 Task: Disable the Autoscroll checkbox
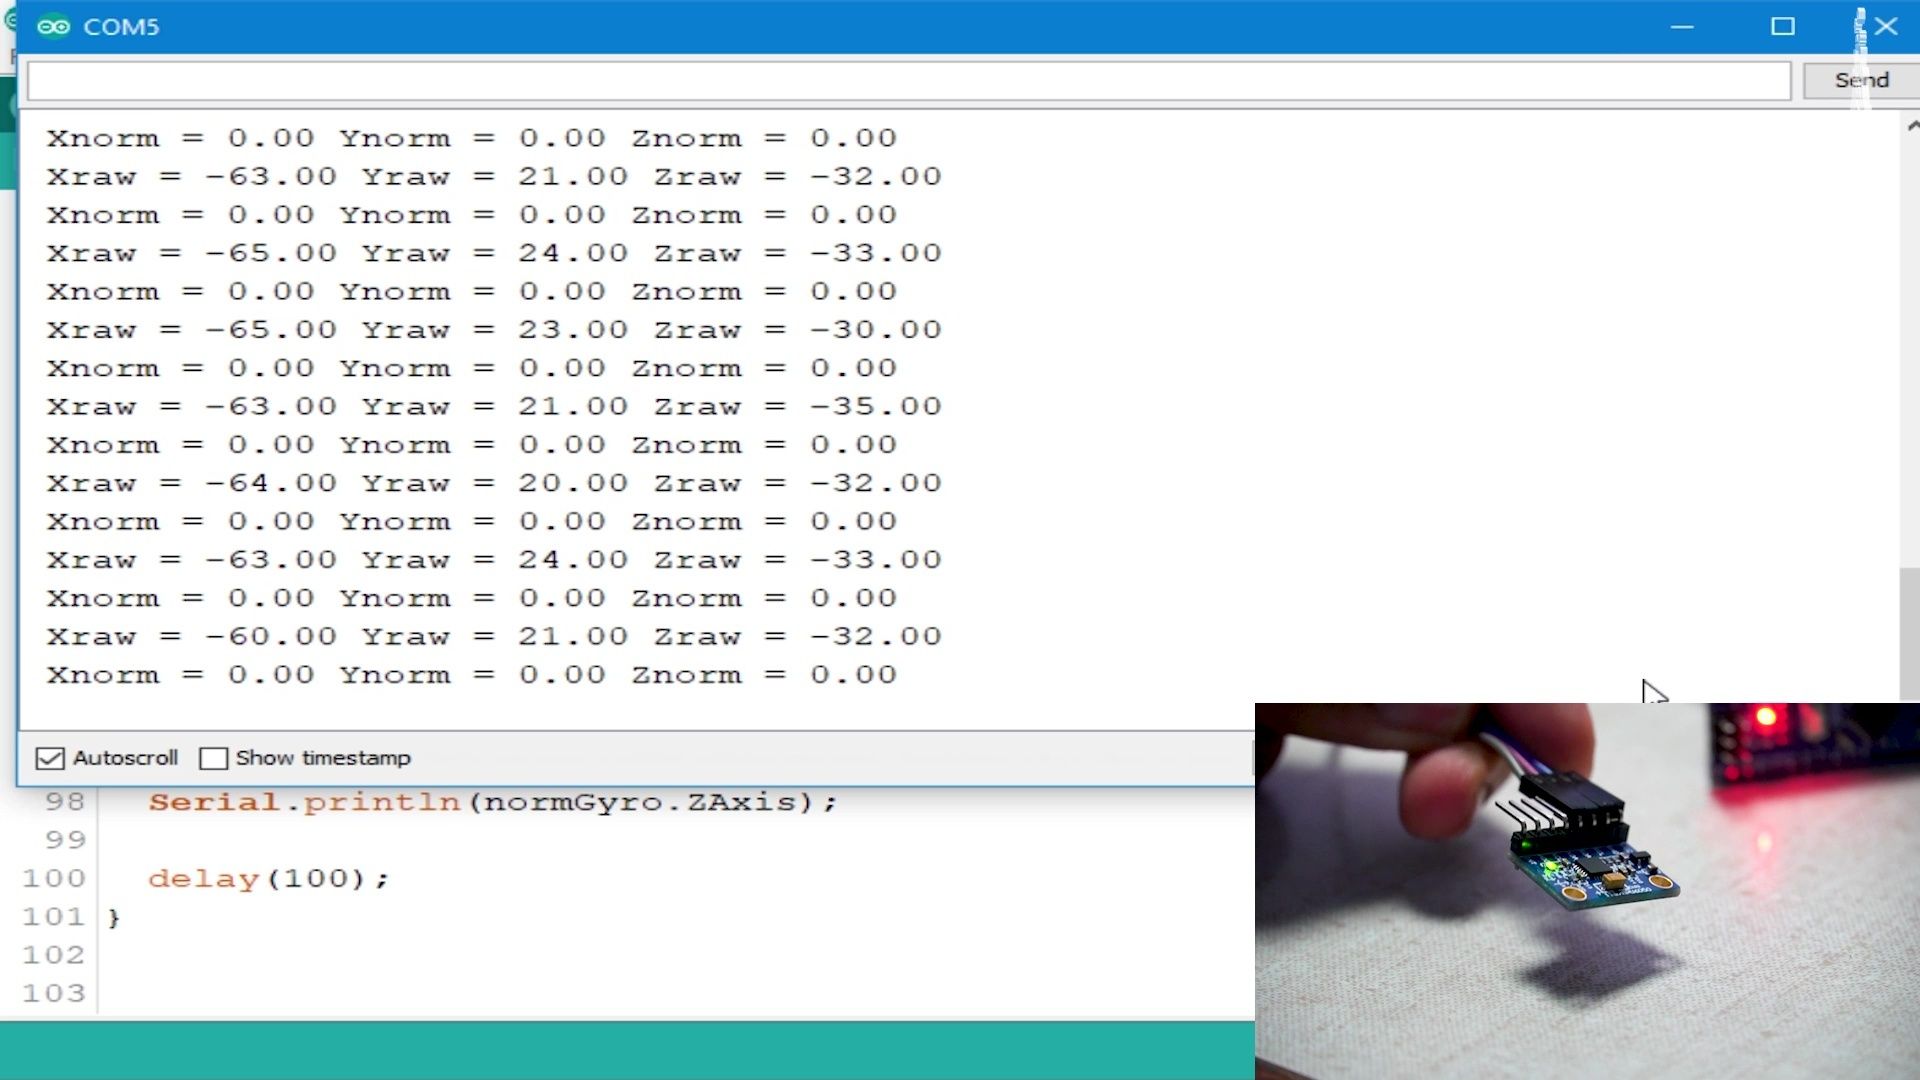[x=50, y=758]
